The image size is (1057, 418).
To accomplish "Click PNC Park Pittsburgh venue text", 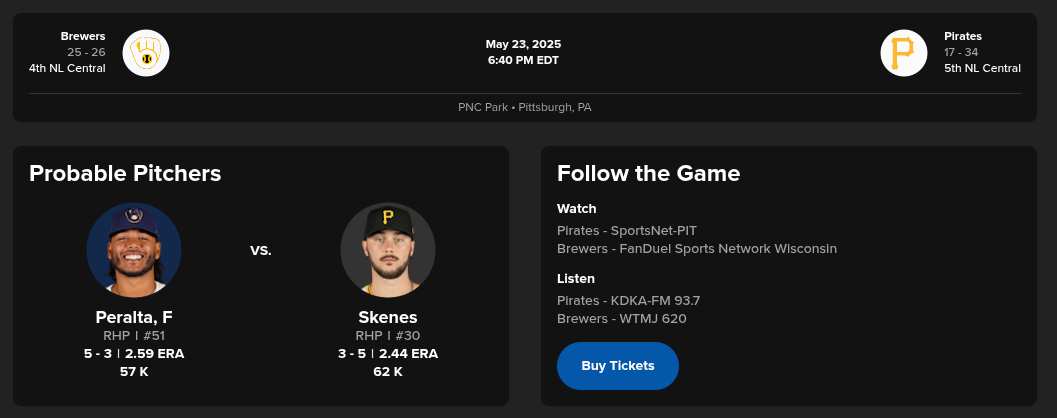I will [525, 107].
